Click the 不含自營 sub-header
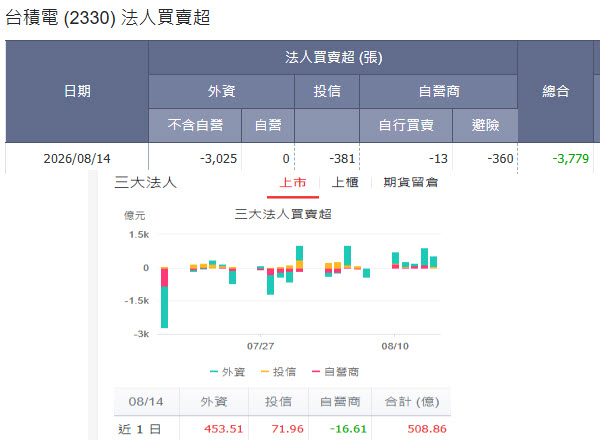The image size is (600, 440). point(195,125)
